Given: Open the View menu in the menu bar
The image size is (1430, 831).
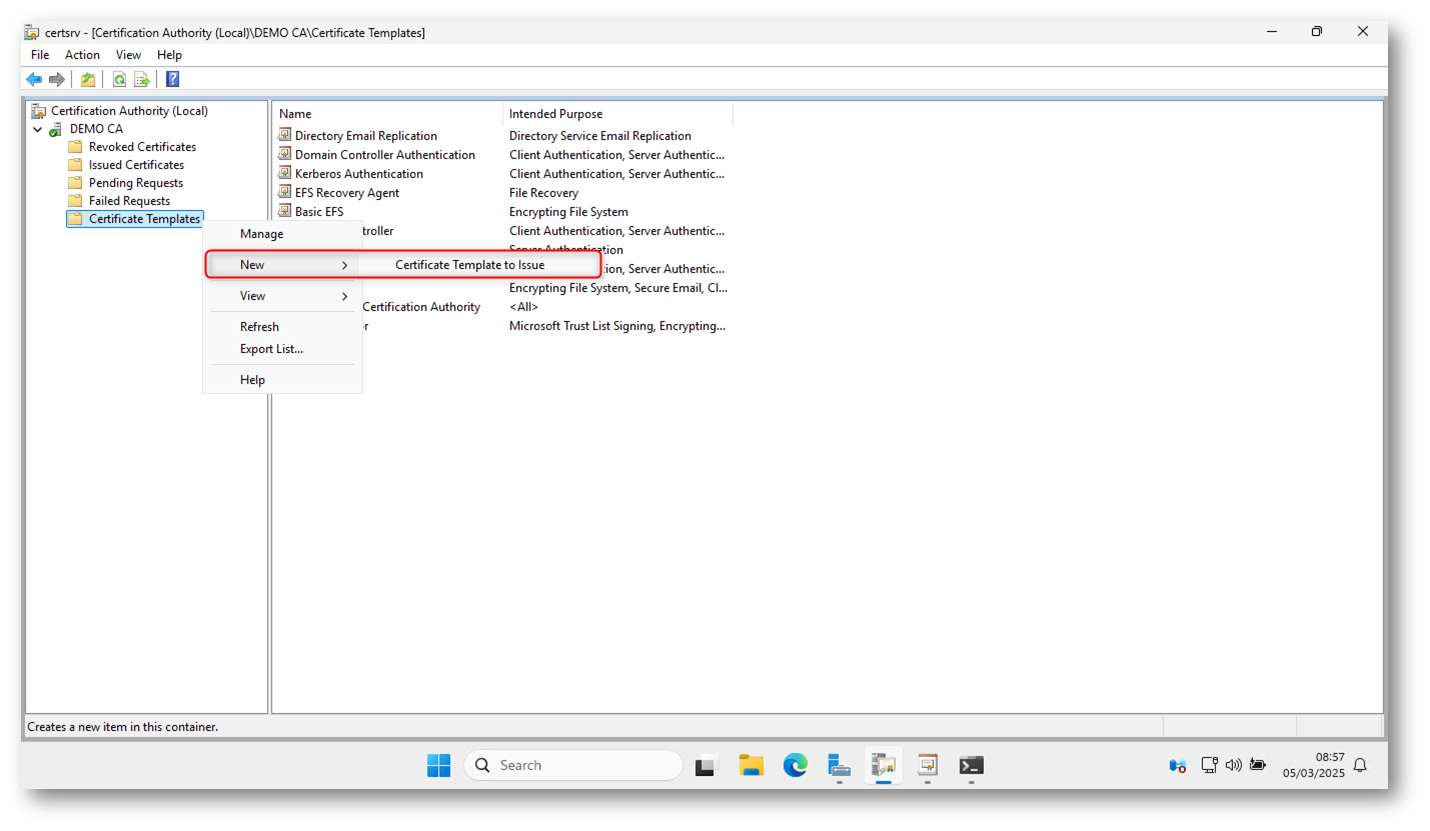Looking at the screenshot, I should pyautogui.click(x=128, y=55).
